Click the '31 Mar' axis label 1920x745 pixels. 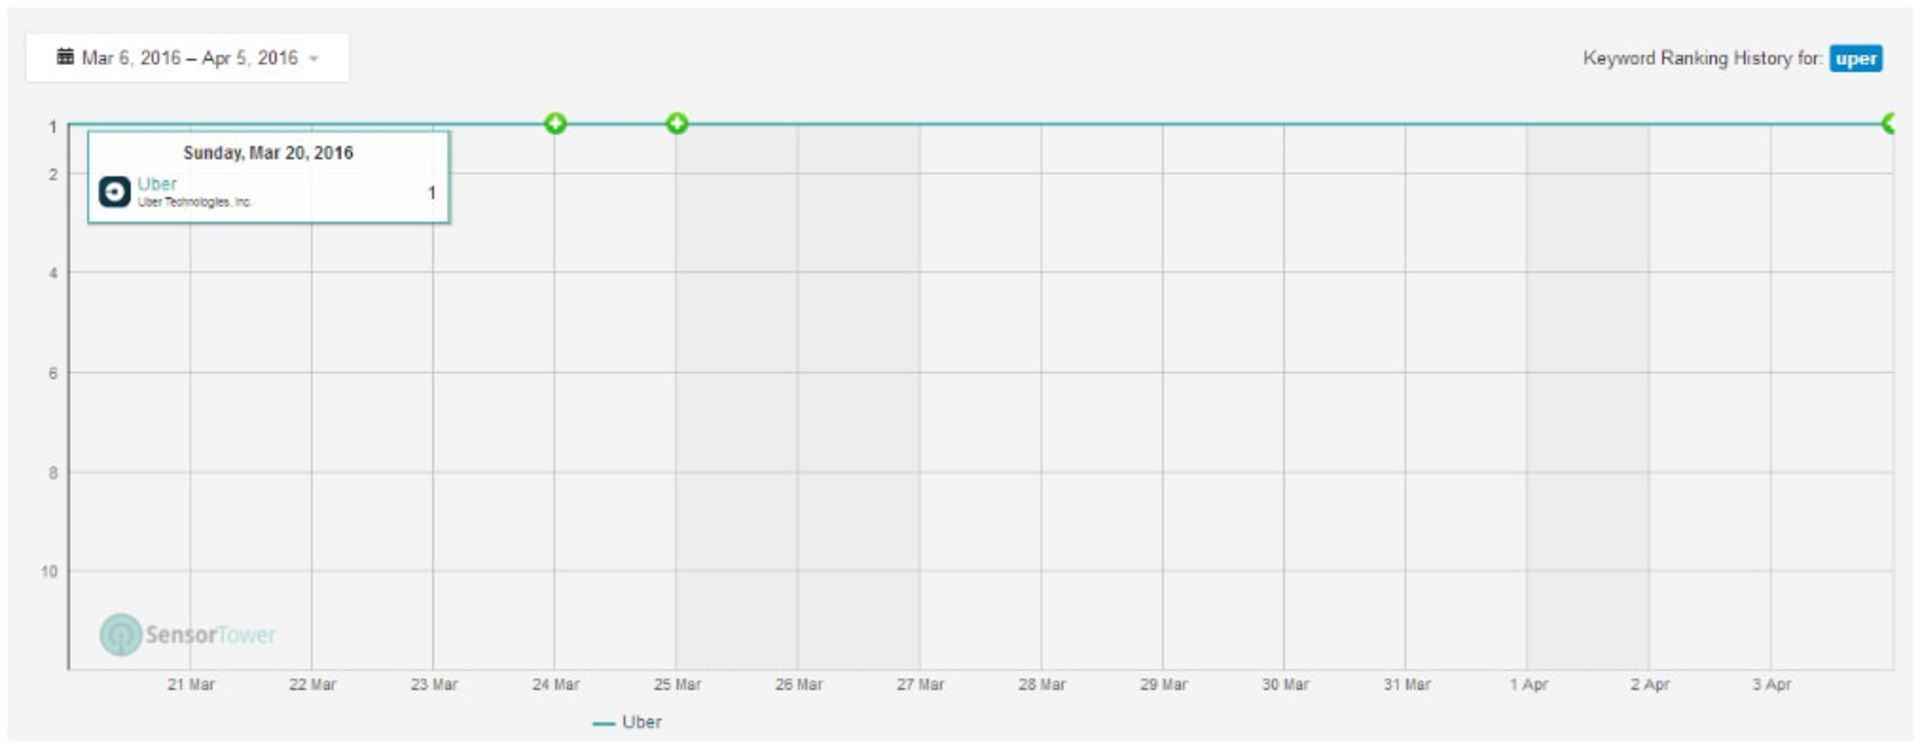tap(1407, 685)
